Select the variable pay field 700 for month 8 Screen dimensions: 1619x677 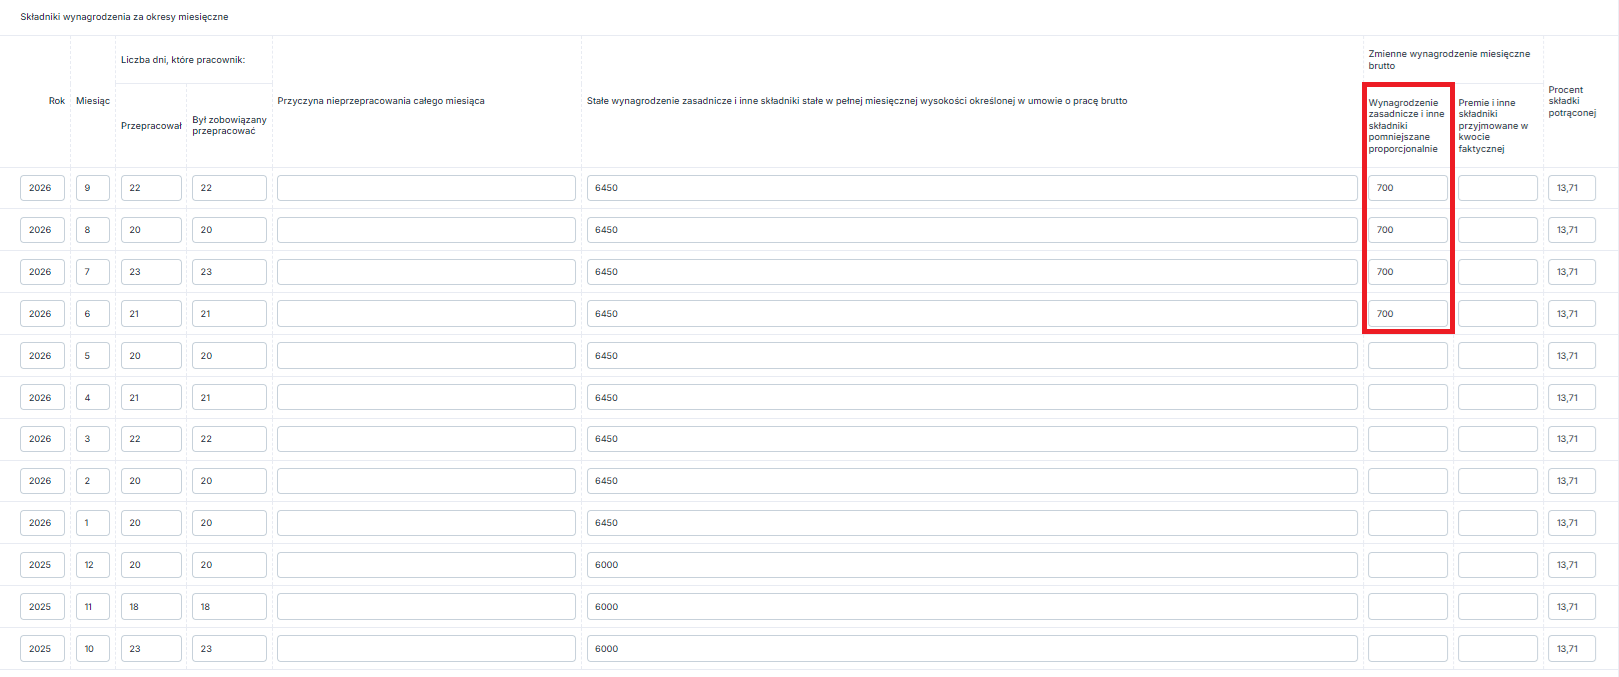[x=1407, y=230]
